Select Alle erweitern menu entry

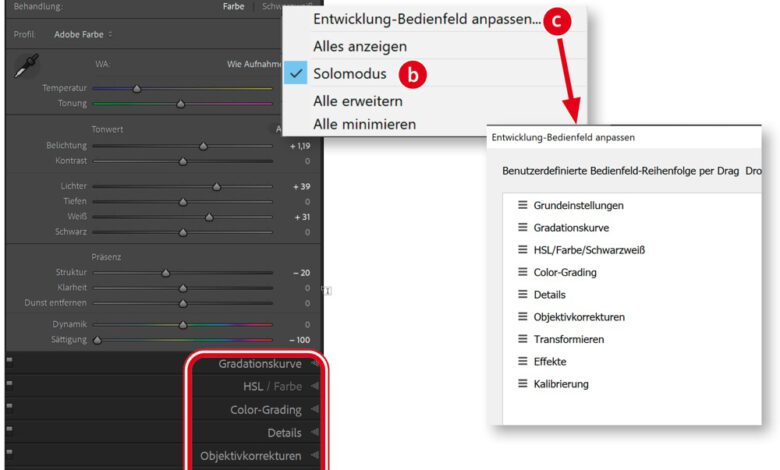click(x=358, y=101)
